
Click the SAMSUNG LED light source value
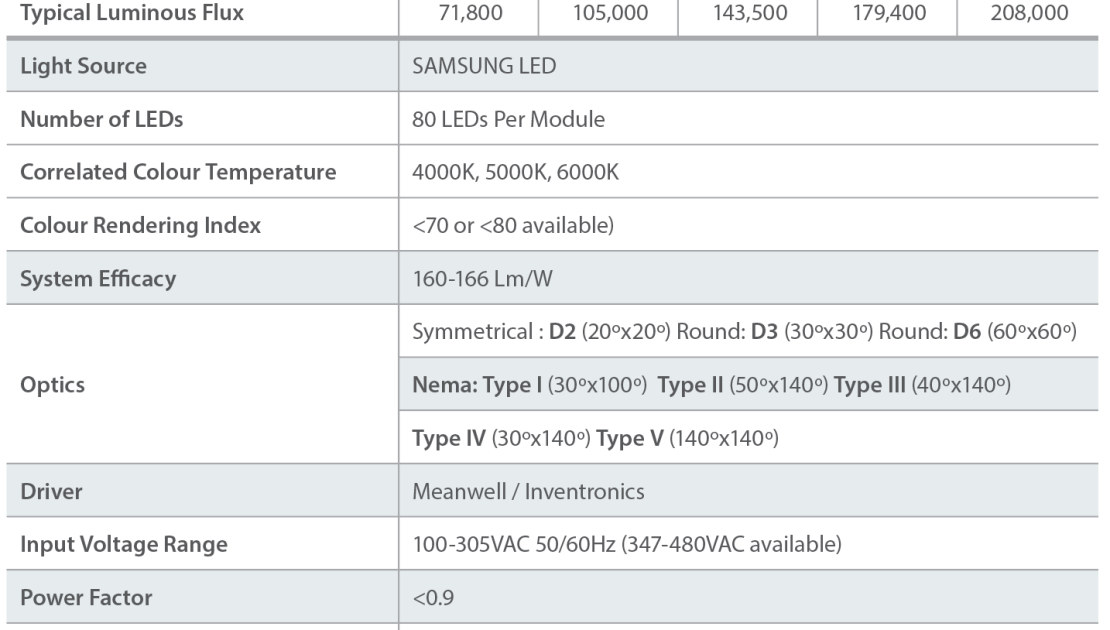coord(484,66)
